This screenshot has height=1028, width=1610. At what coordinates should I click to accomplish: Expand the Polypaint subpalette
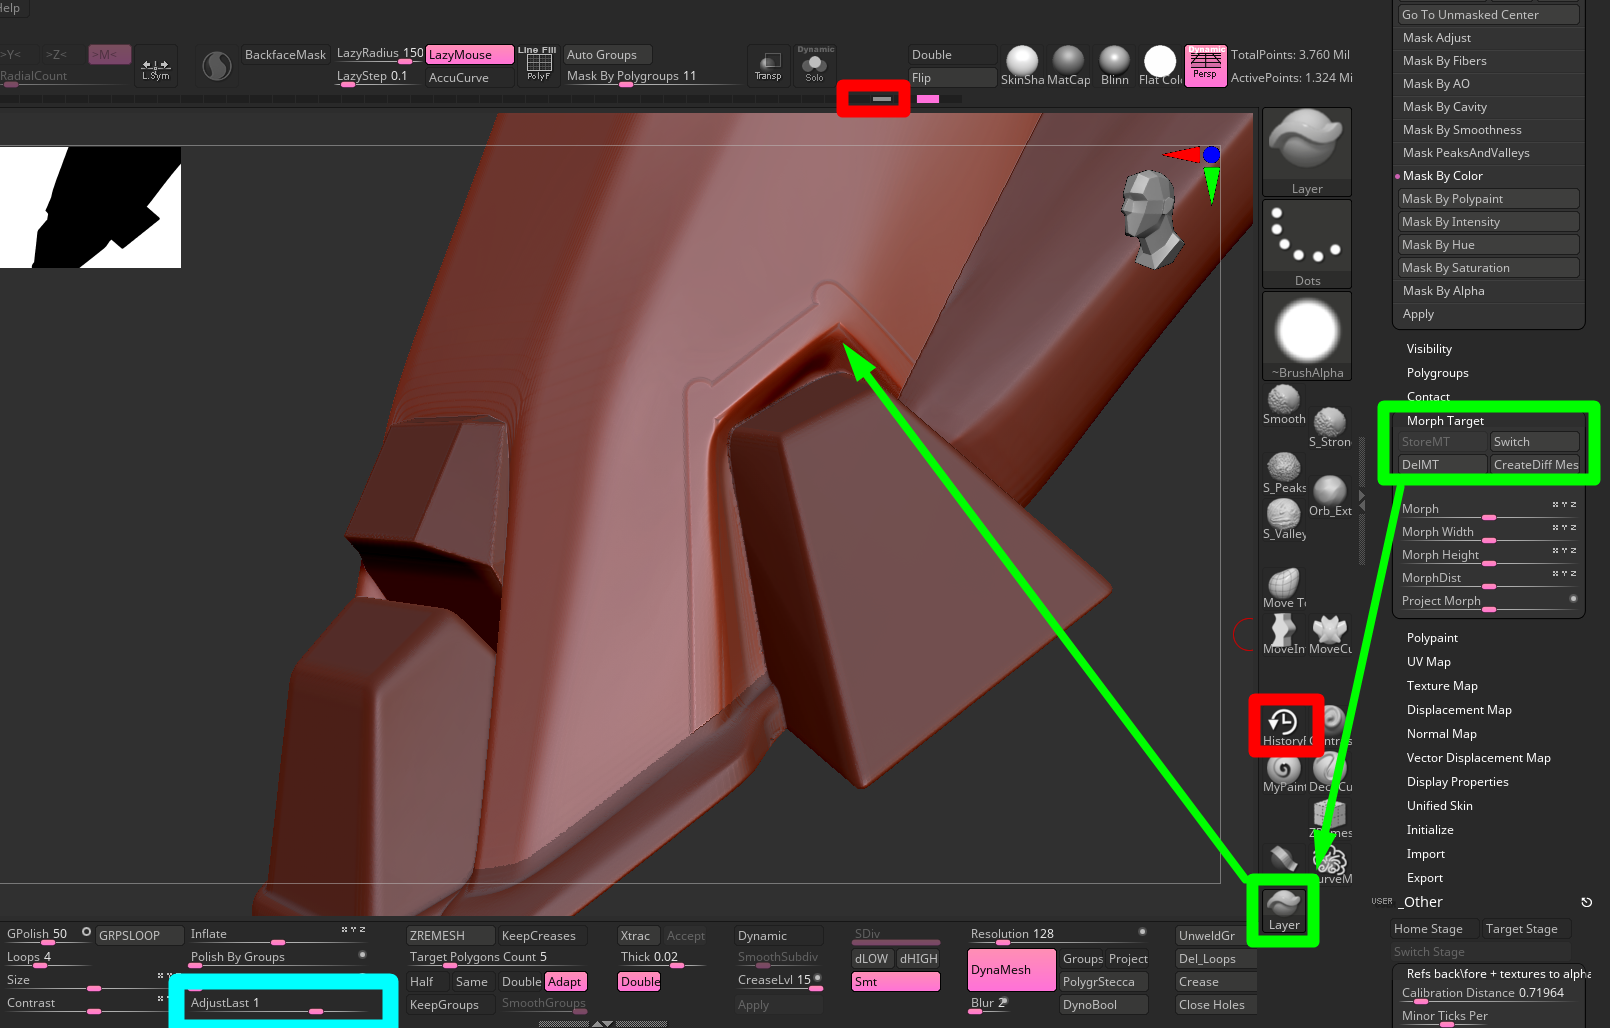point(1432,638)
